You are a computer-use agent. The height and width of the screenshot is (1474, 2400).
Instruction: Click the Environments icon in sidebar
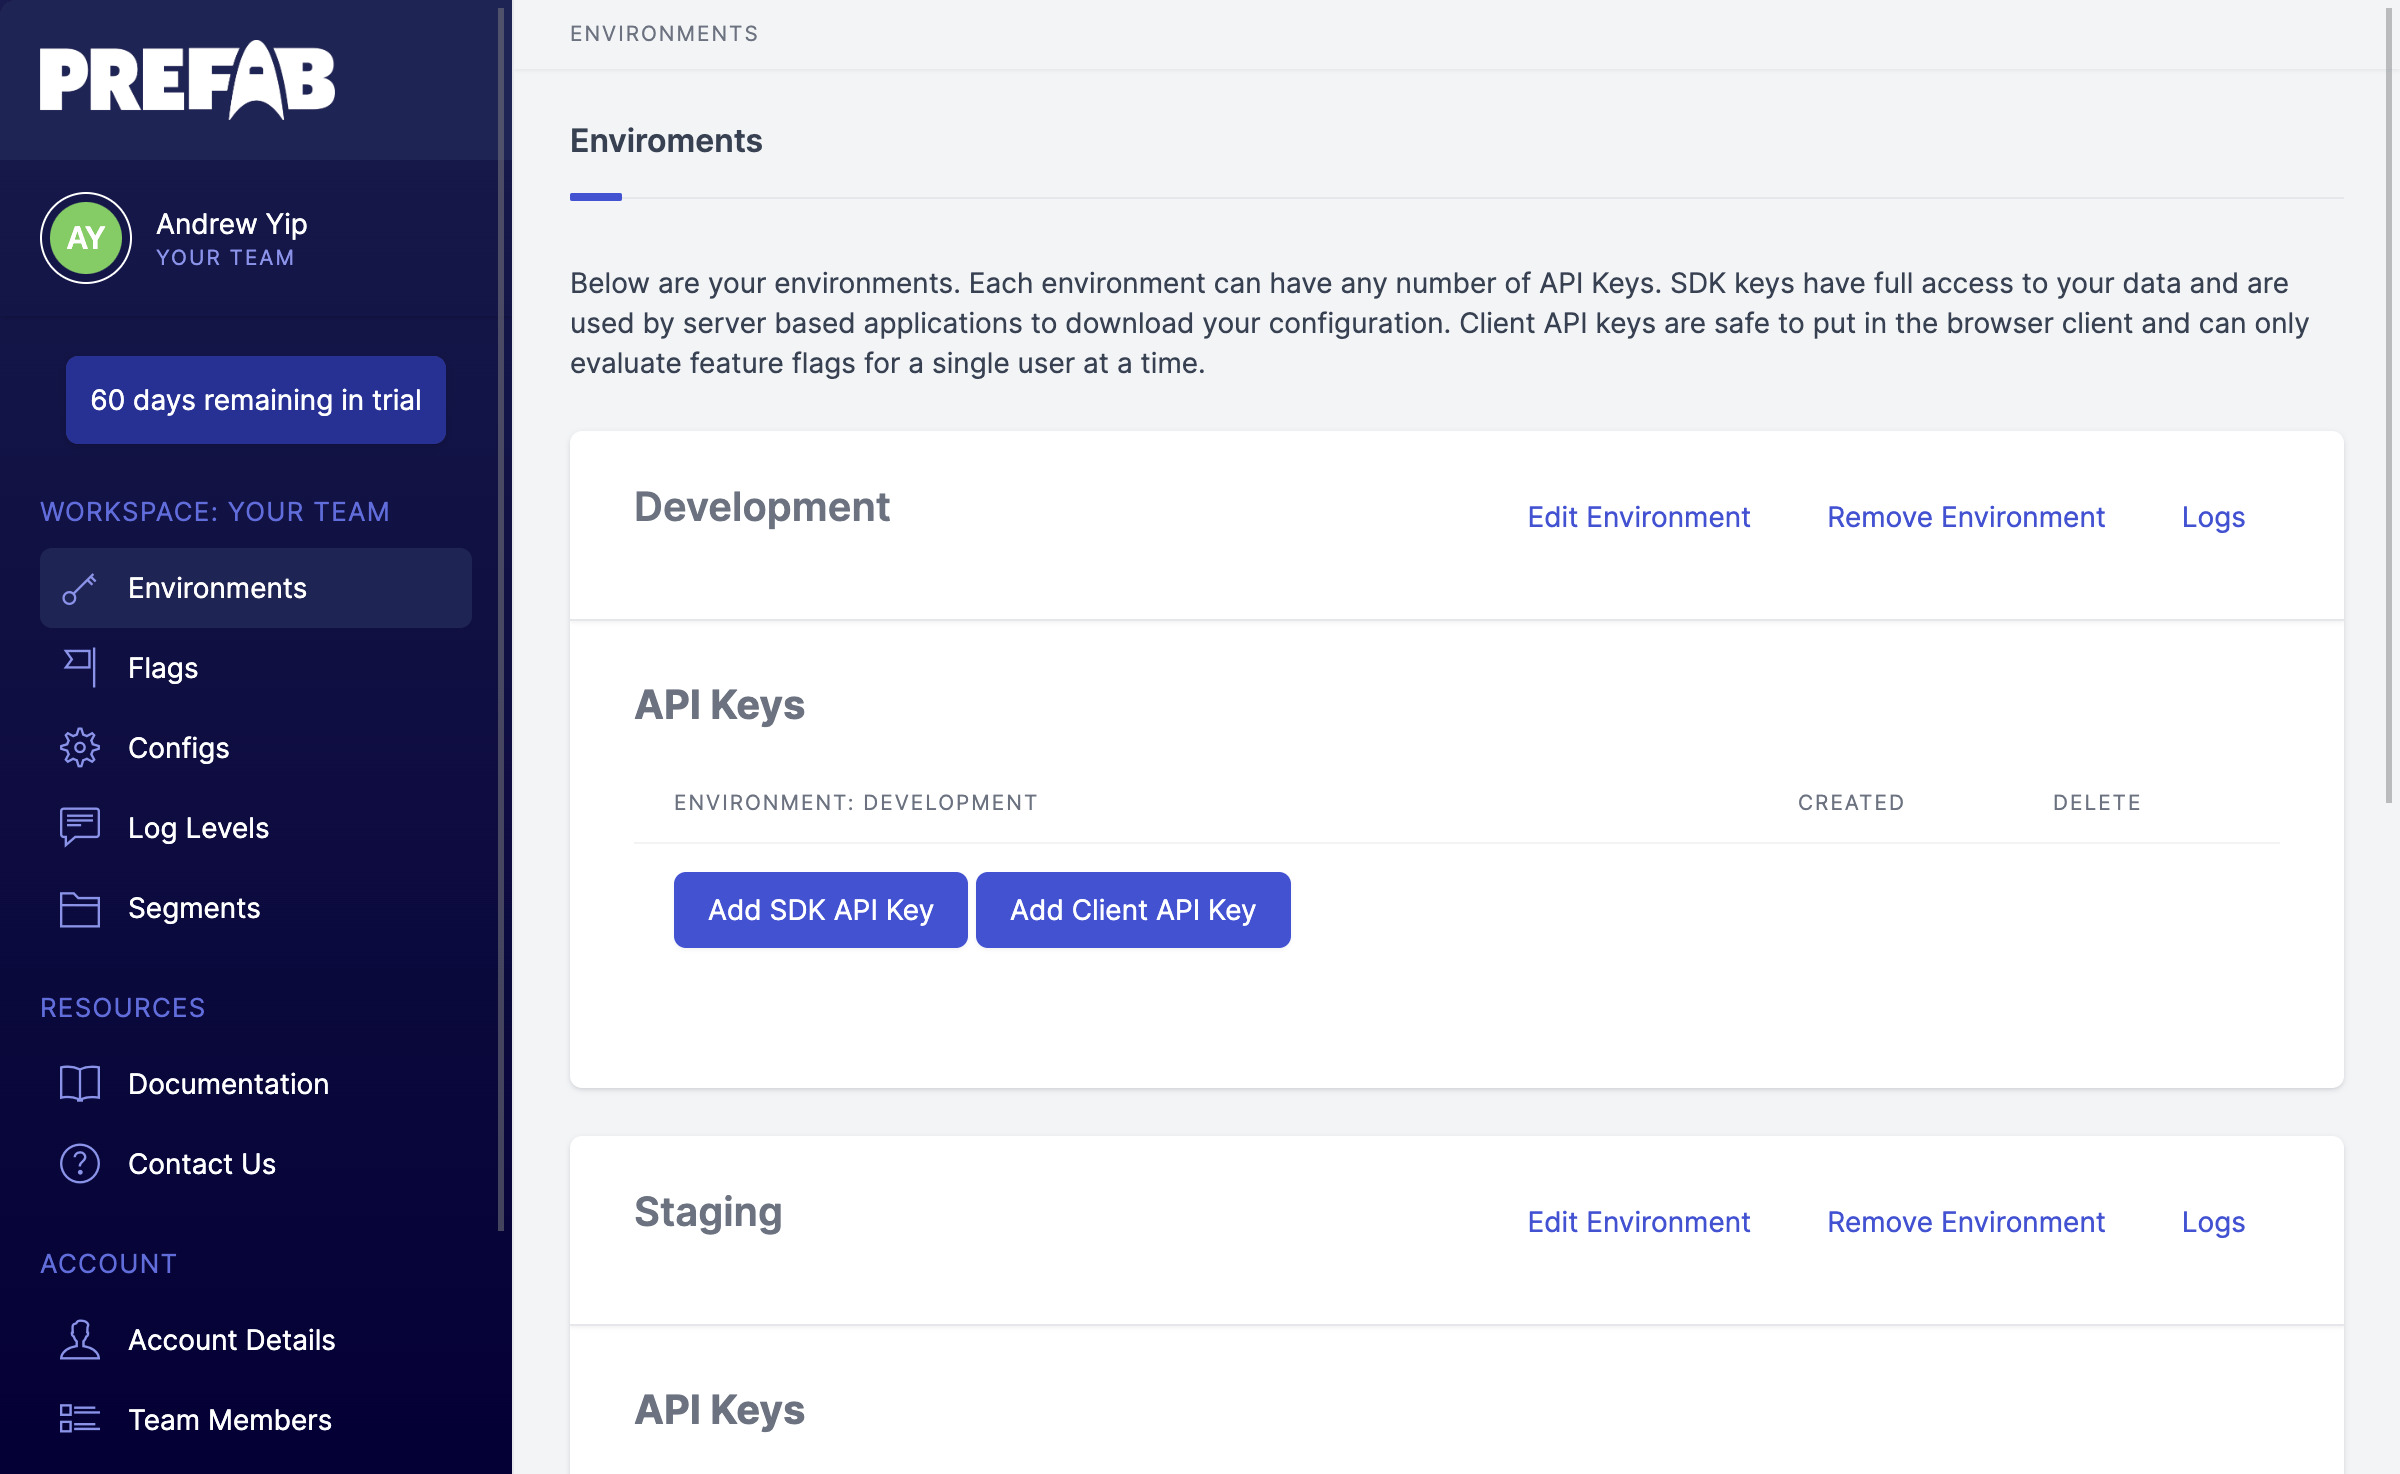pos(79,586)
